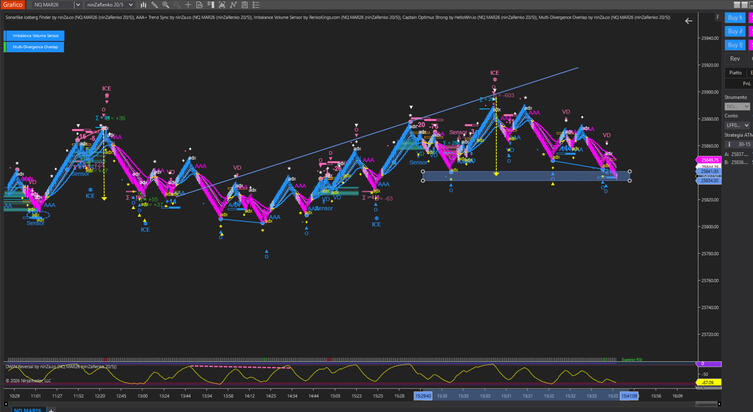Click the back arrow at chart's top right
753x412 pixels.
pos(688,21)
